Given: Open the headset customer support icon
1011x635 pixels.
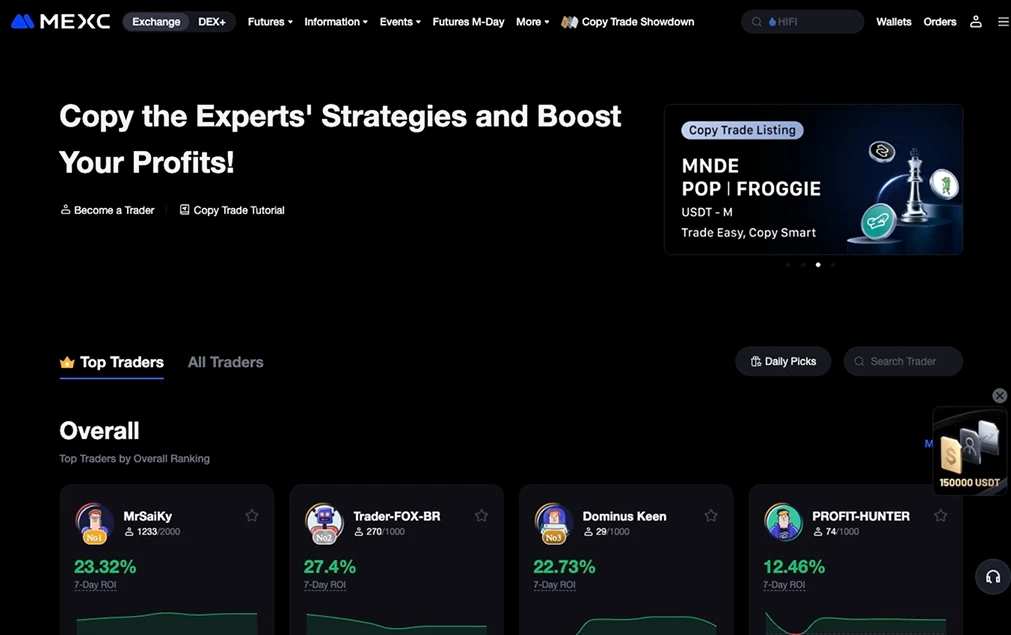Looking at the screenshot, I should pyautogui.click(x=993, y=576).
